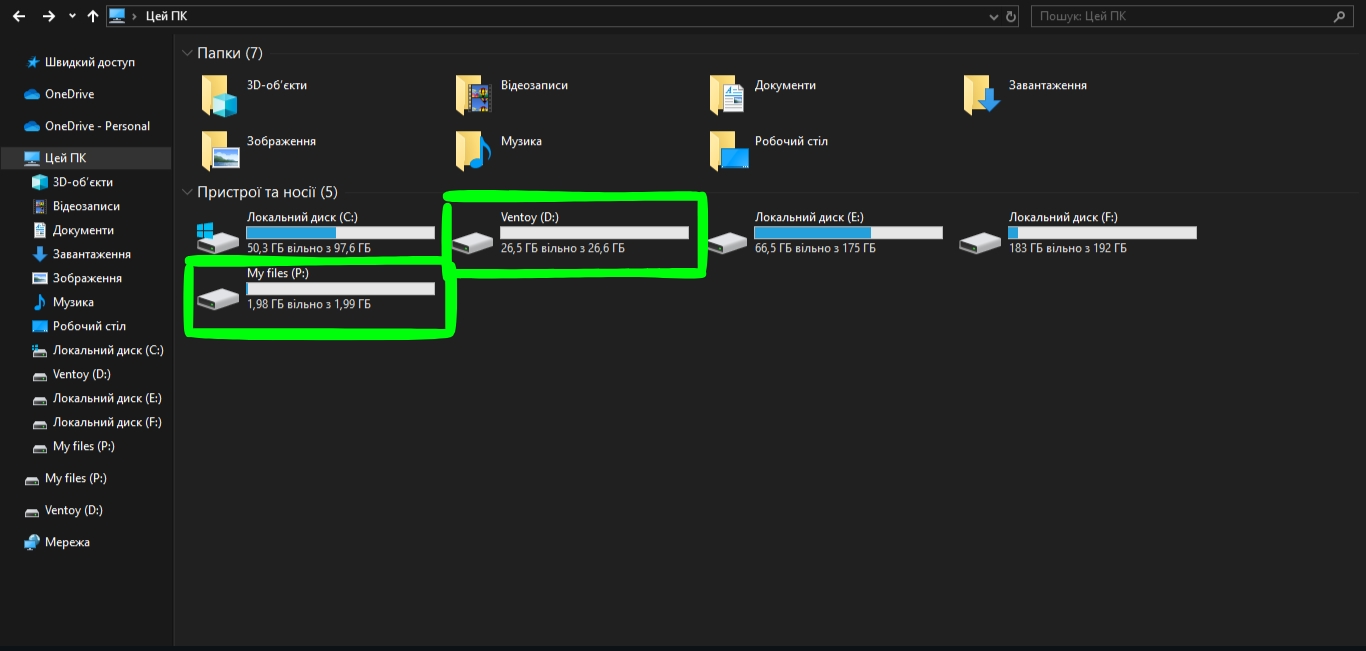Click the search magnifier icon
This screenshot has height=651, width=1366.
tap(1340, 16)
